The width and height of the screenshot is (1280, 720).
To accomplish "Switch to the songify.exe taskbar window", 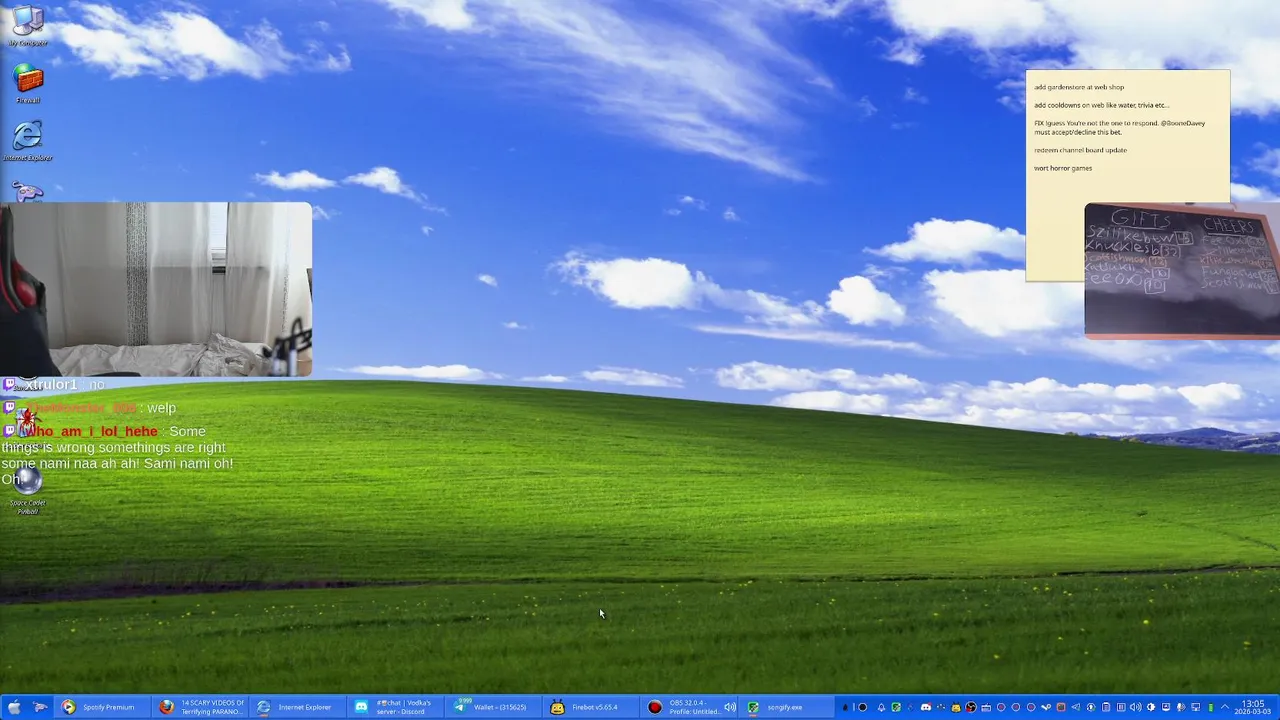I will [786, 707].
